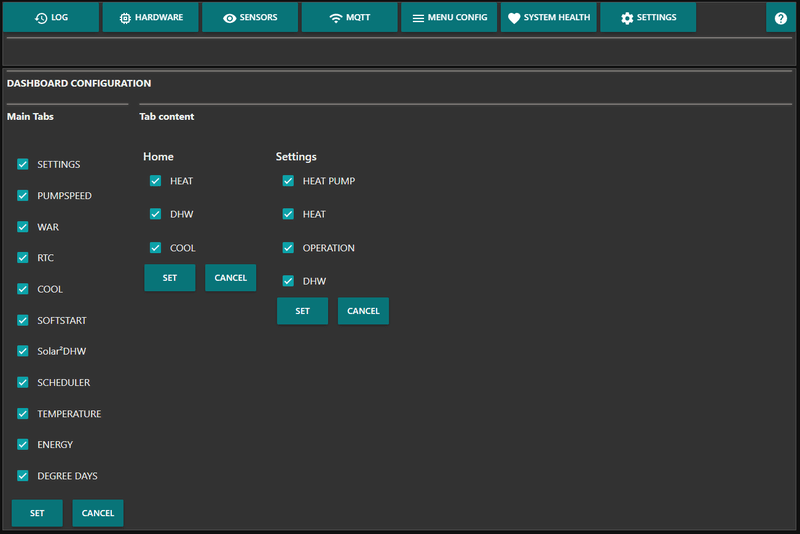
Task: Toggle DHW checkbox under Home
Action: pos(156,214)
